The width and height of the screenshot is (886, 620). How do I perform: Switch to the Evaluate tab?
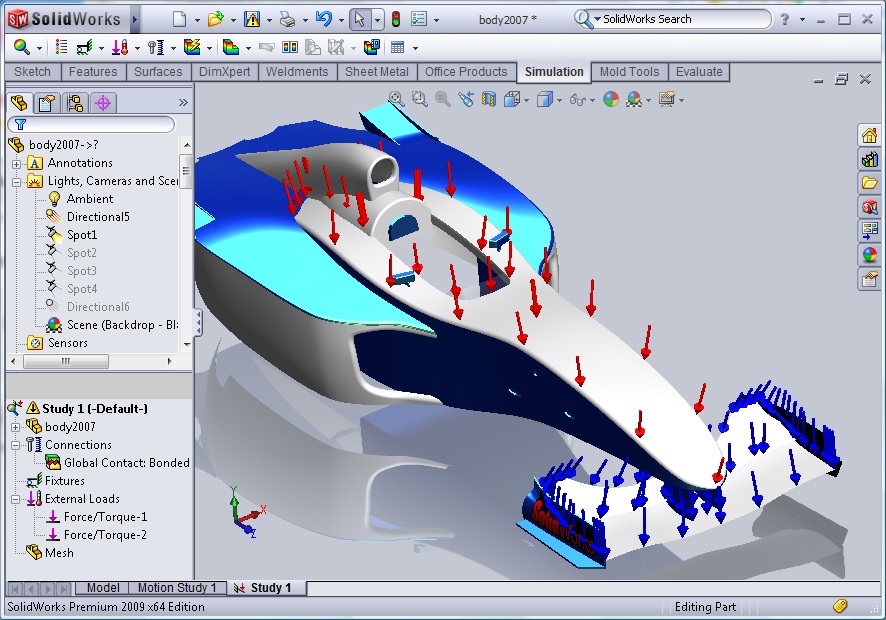(699, 72)
